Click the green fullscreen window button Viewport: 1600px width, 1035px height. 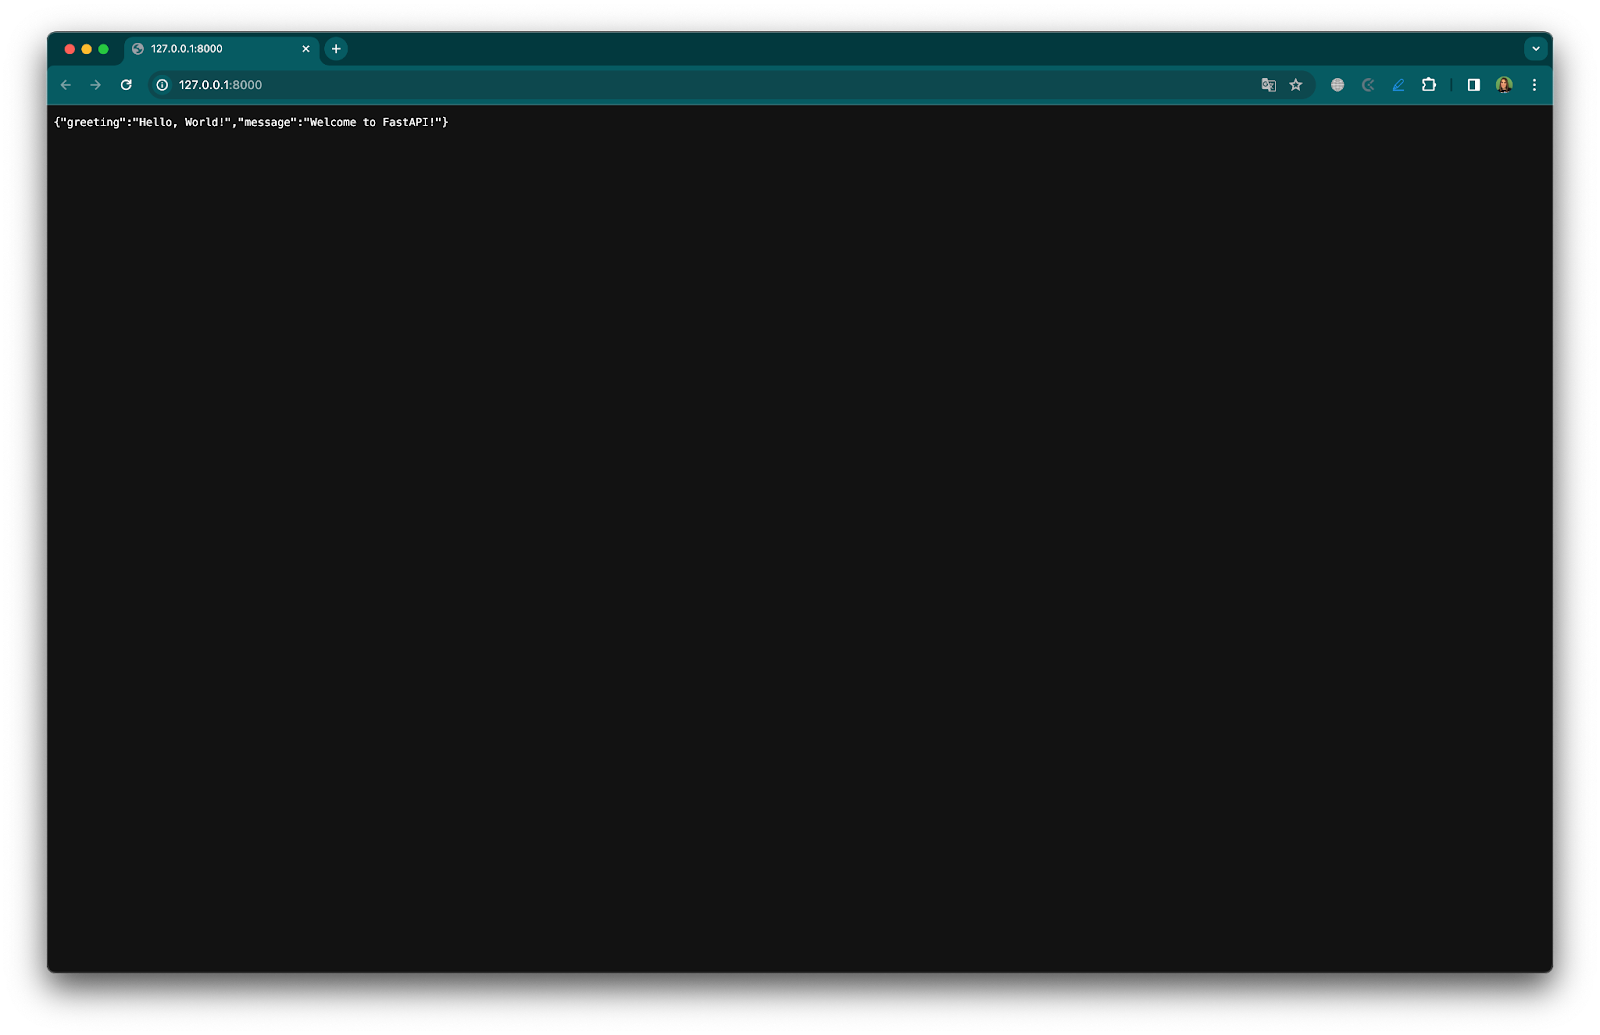coord(103,49)
